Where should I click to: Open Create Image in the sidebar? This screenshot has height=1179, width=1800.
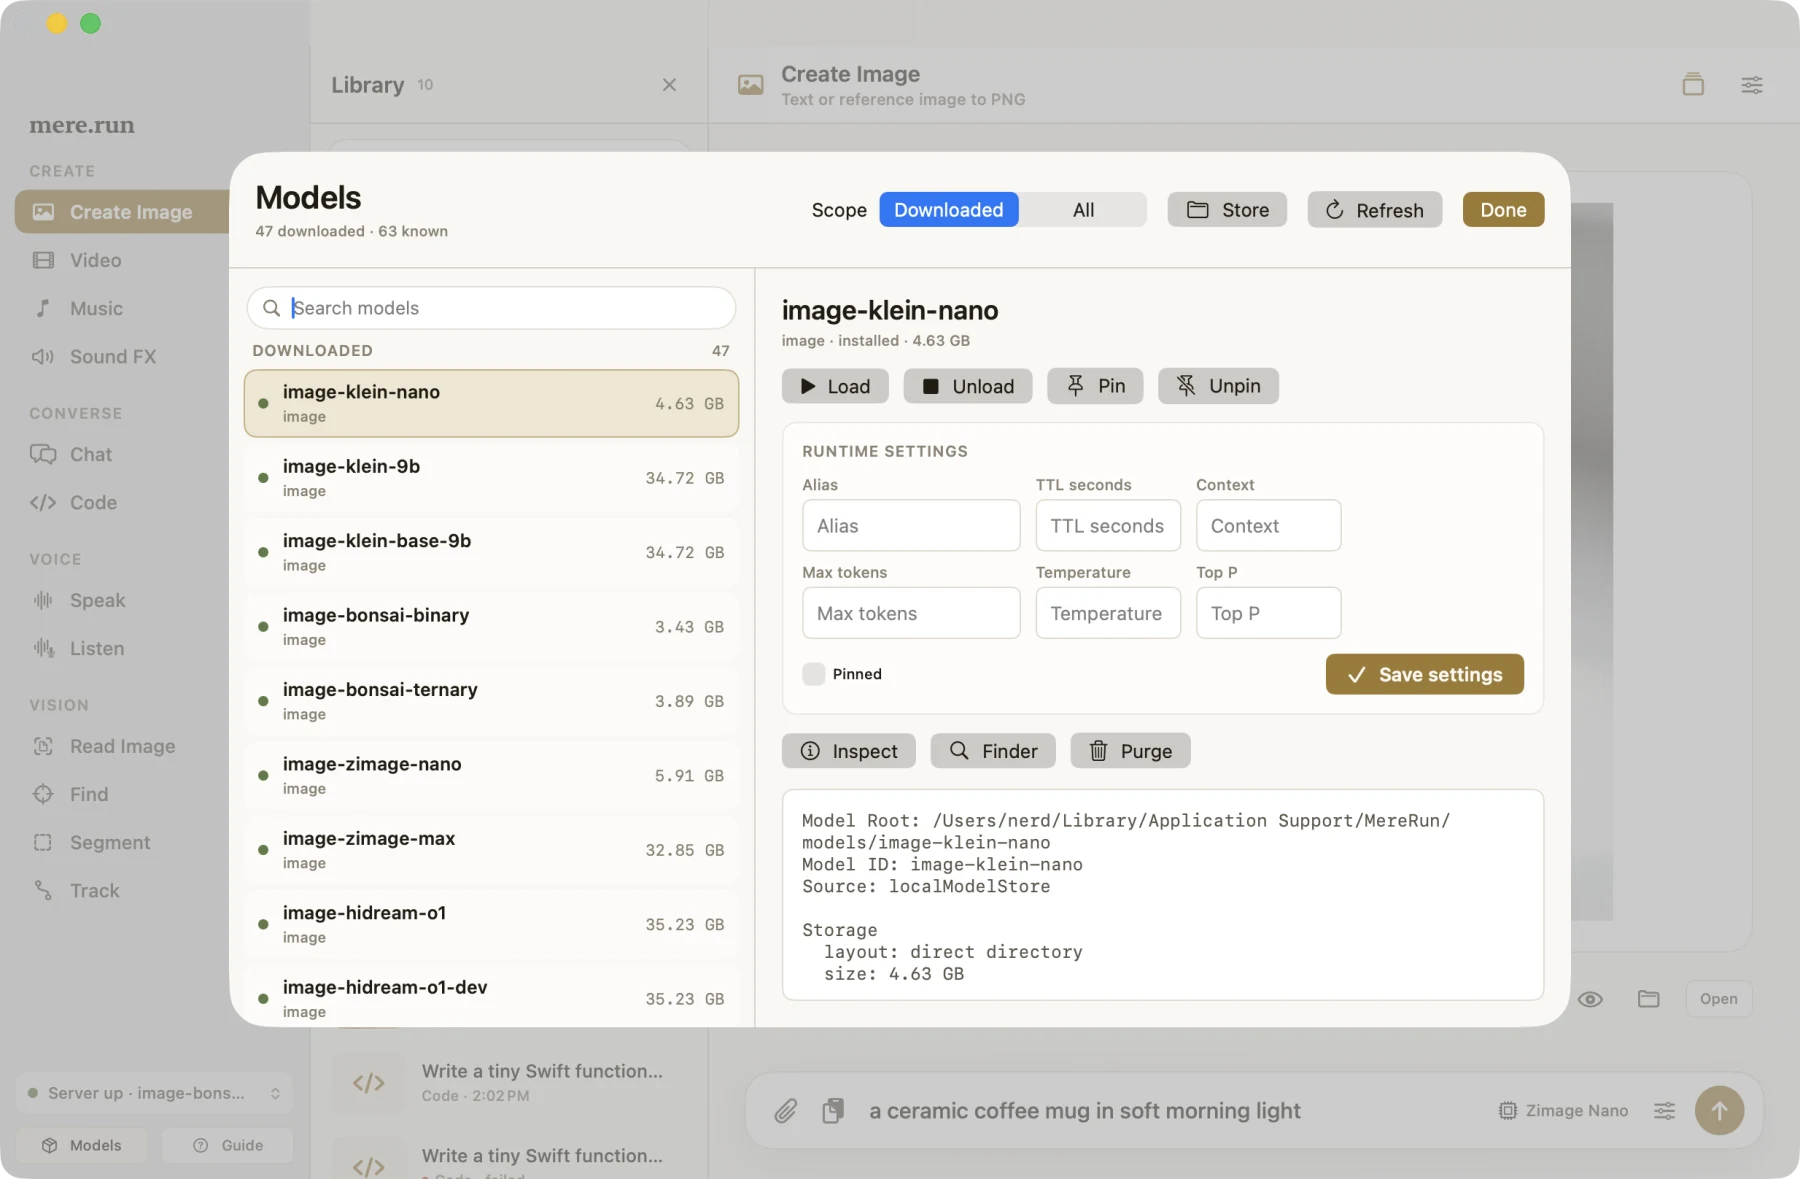pyautogui.click(x=122, y=212)
